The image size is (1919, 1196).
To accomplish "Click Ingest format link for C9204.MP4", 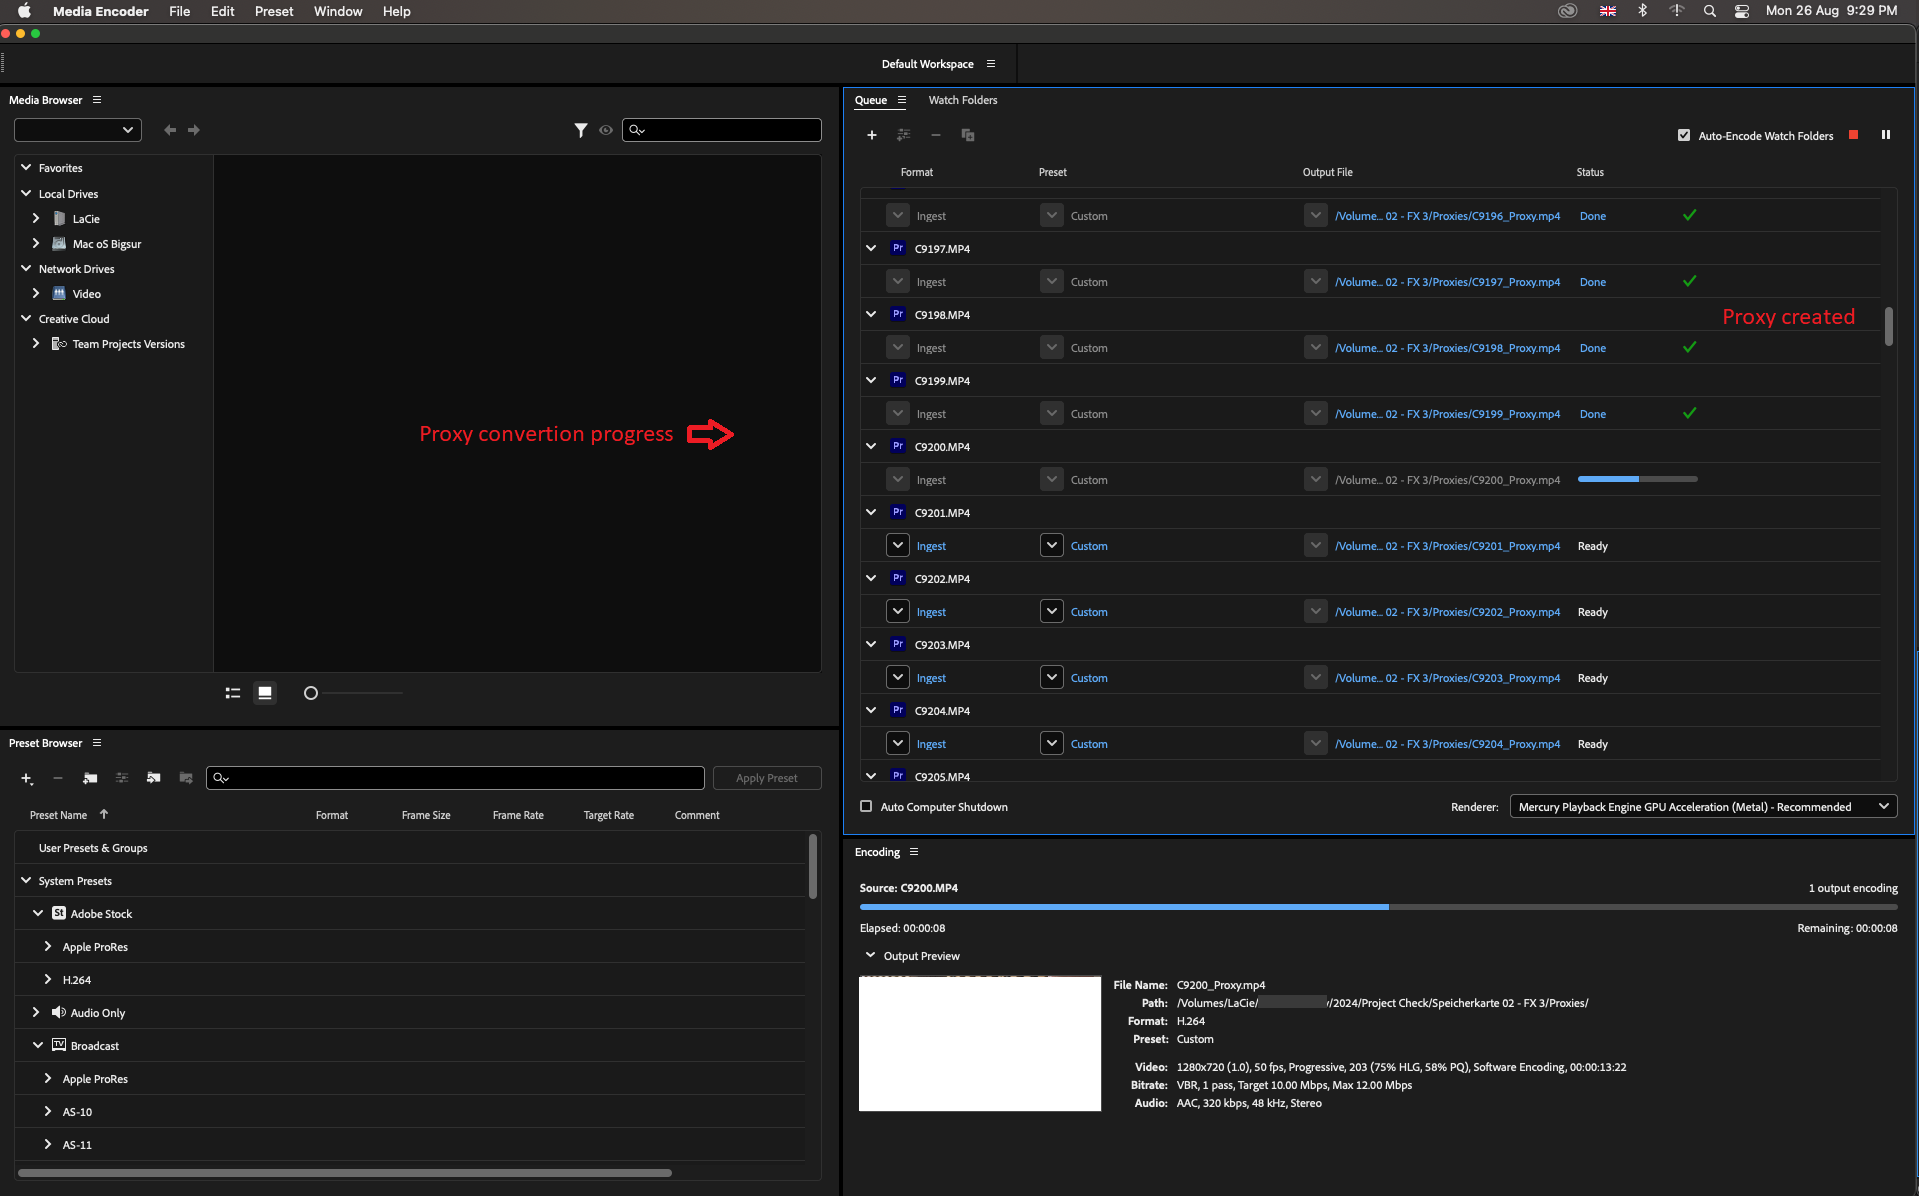I will [931, 744].
